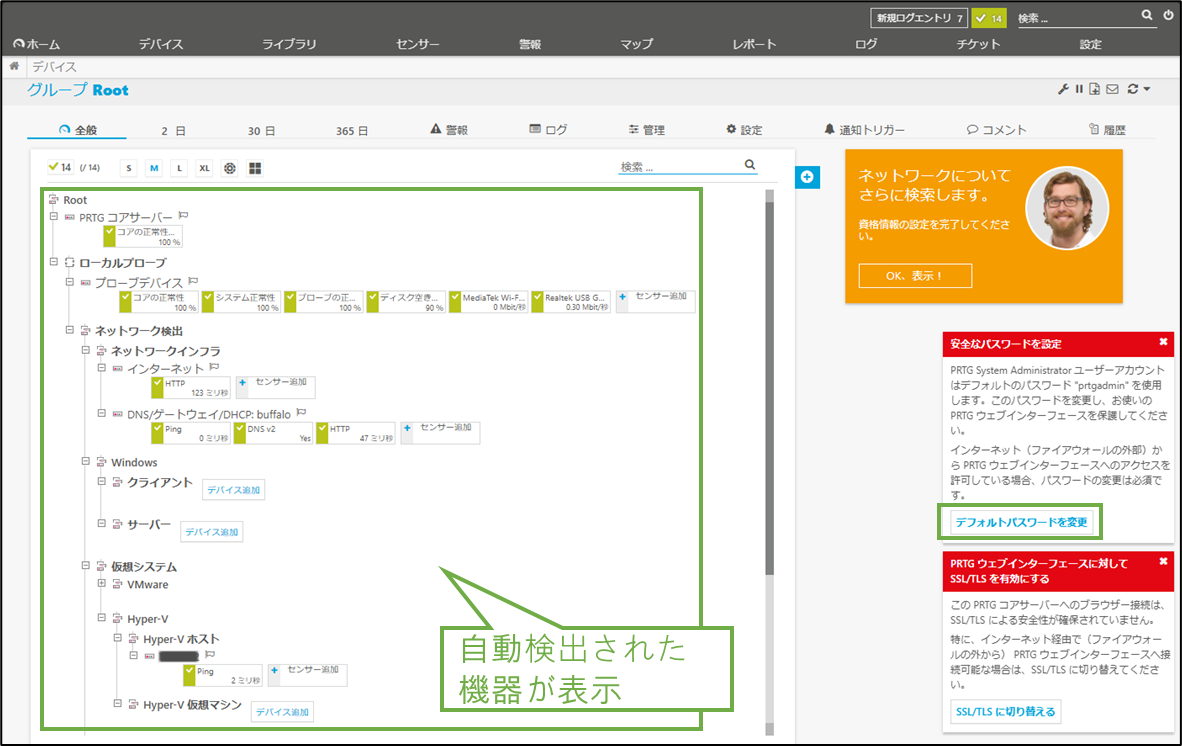Viewport: 1182px width, 746px height.
Task: Open view options with the gear icon
Action: point(229,167)
